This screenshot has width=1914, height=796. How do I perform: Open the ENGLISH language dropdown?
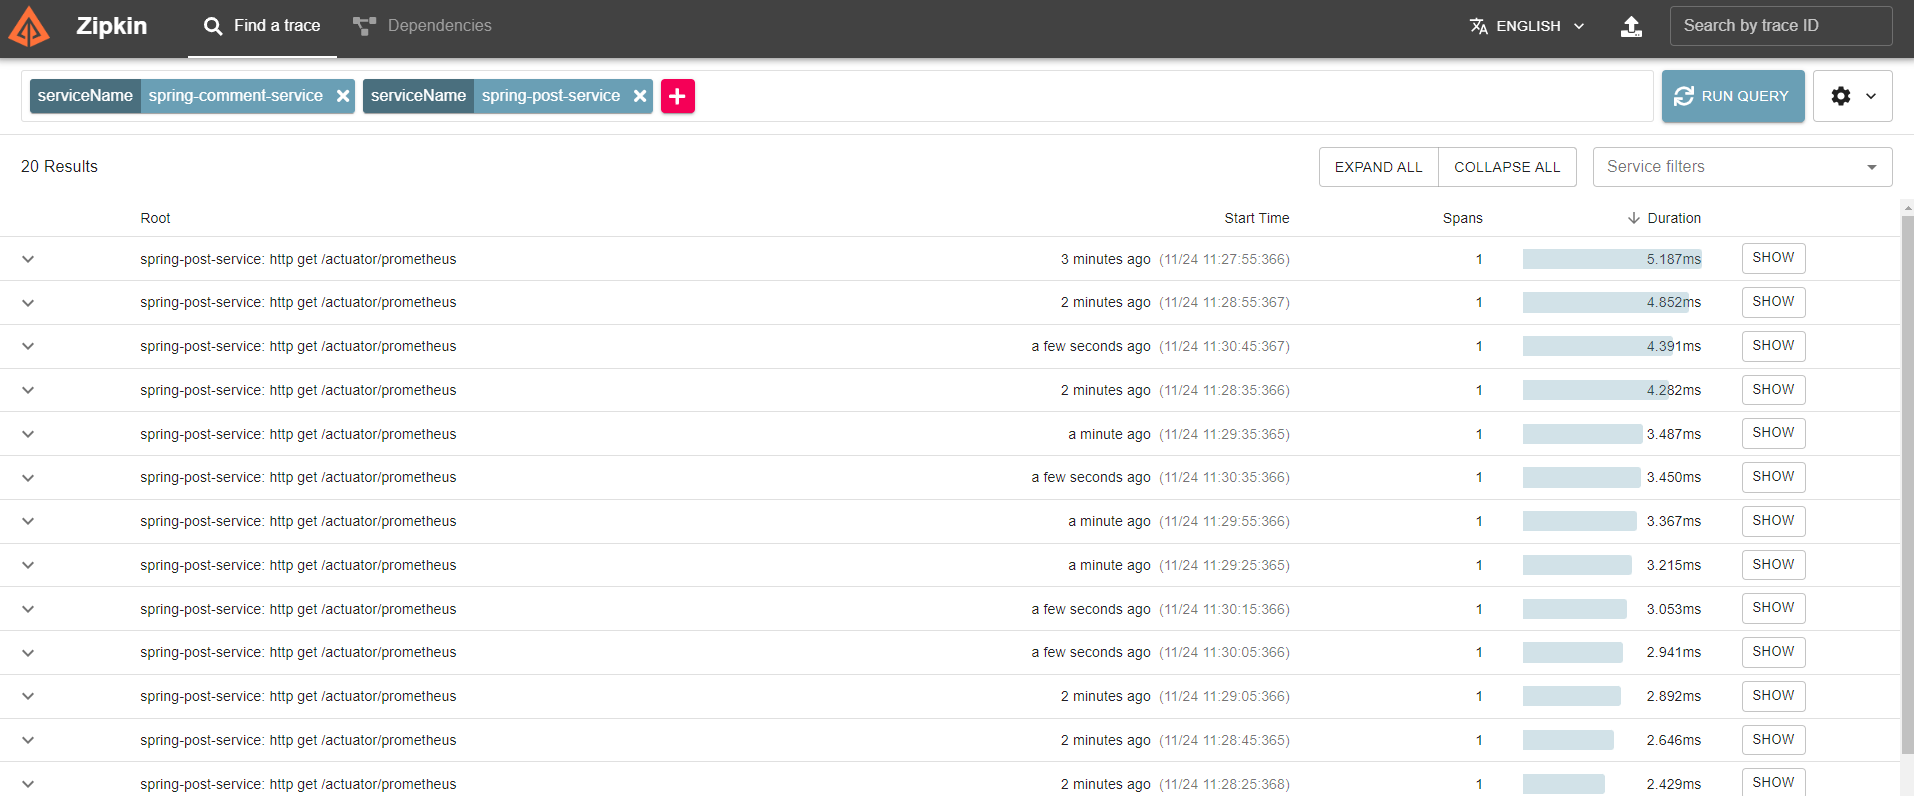(1527, 26)
